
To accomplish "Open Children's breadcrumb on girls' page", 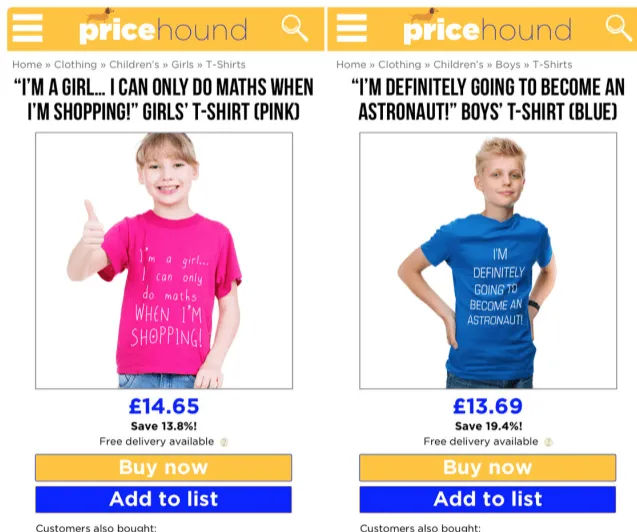I will coord(134,65).
